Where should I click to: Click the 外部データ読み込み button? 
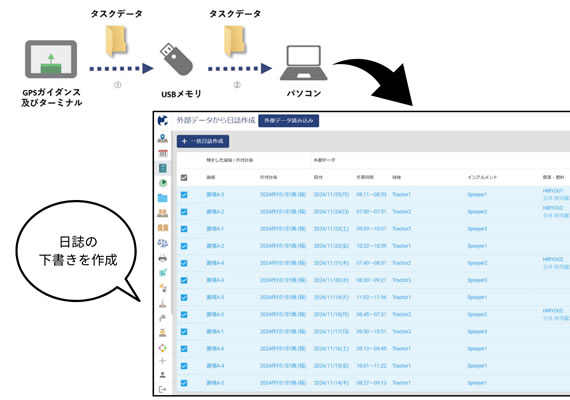(x=289, y=121)
